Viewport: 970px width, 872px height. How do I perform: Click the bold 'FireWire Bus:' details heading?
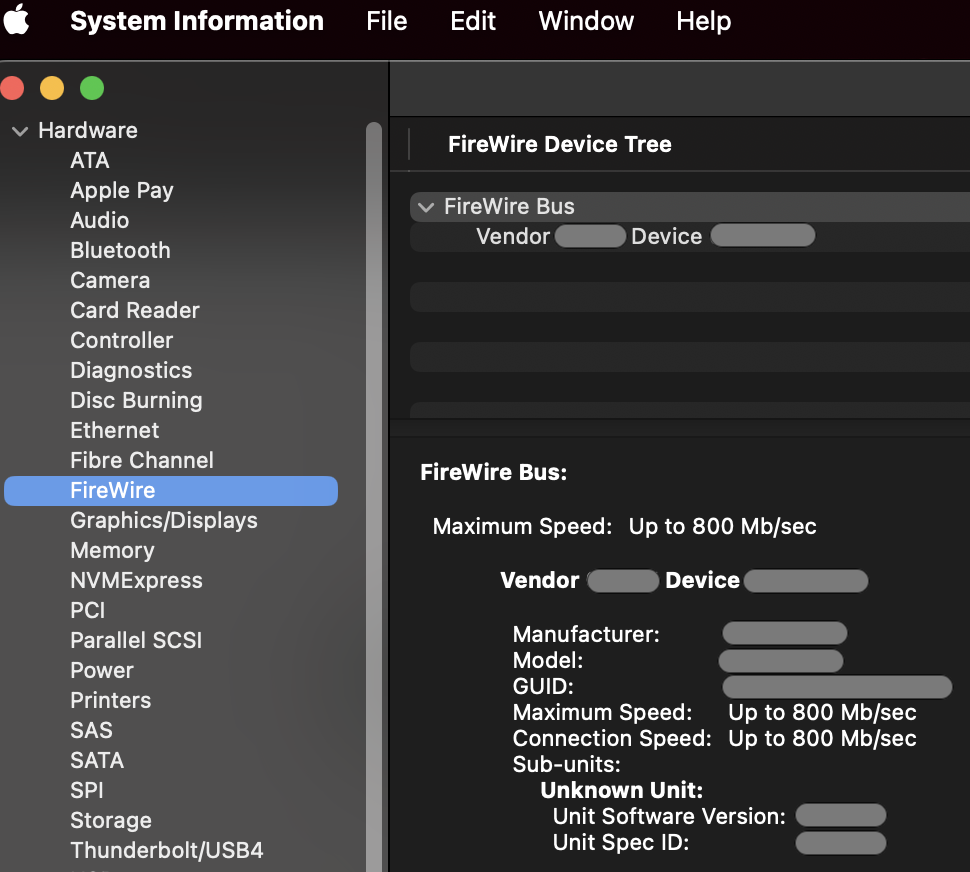coord(493,472)
